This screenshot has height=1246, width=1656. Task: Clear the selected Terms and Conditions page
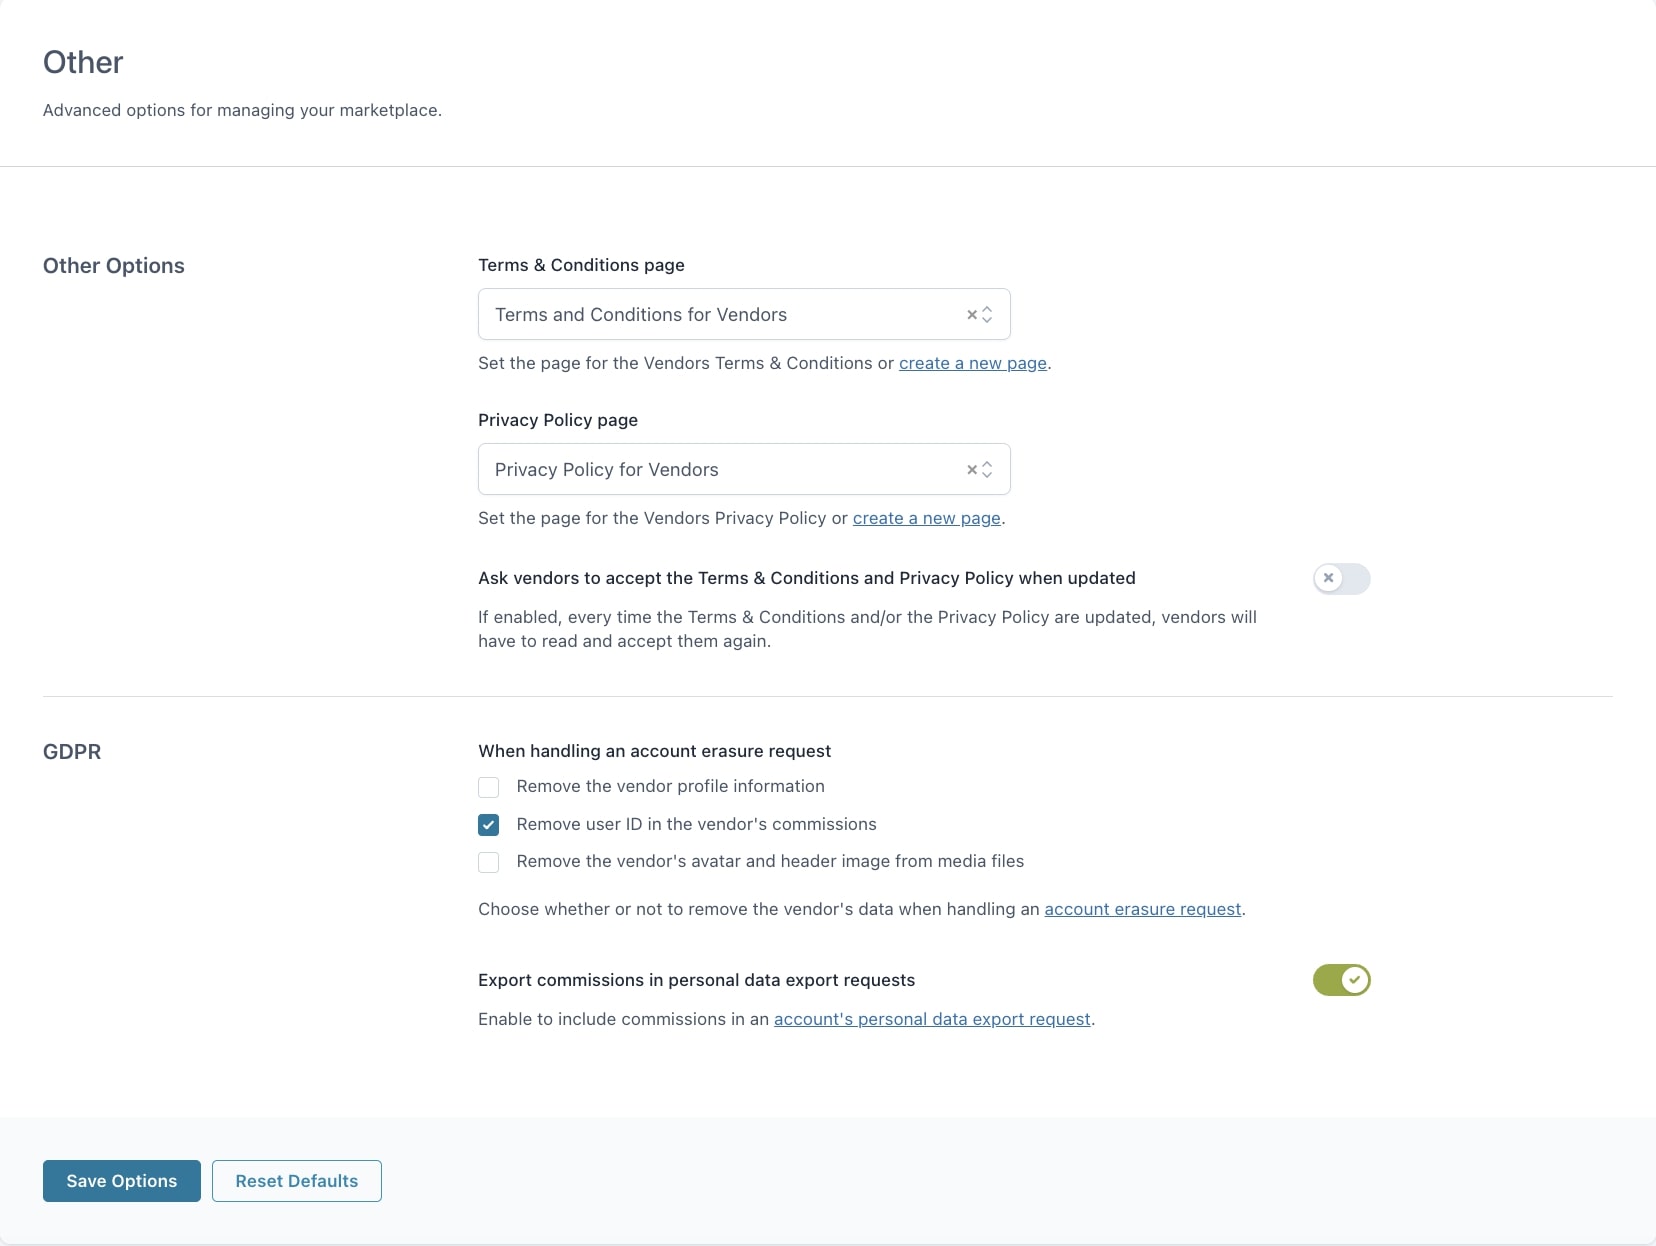point(971,315)
